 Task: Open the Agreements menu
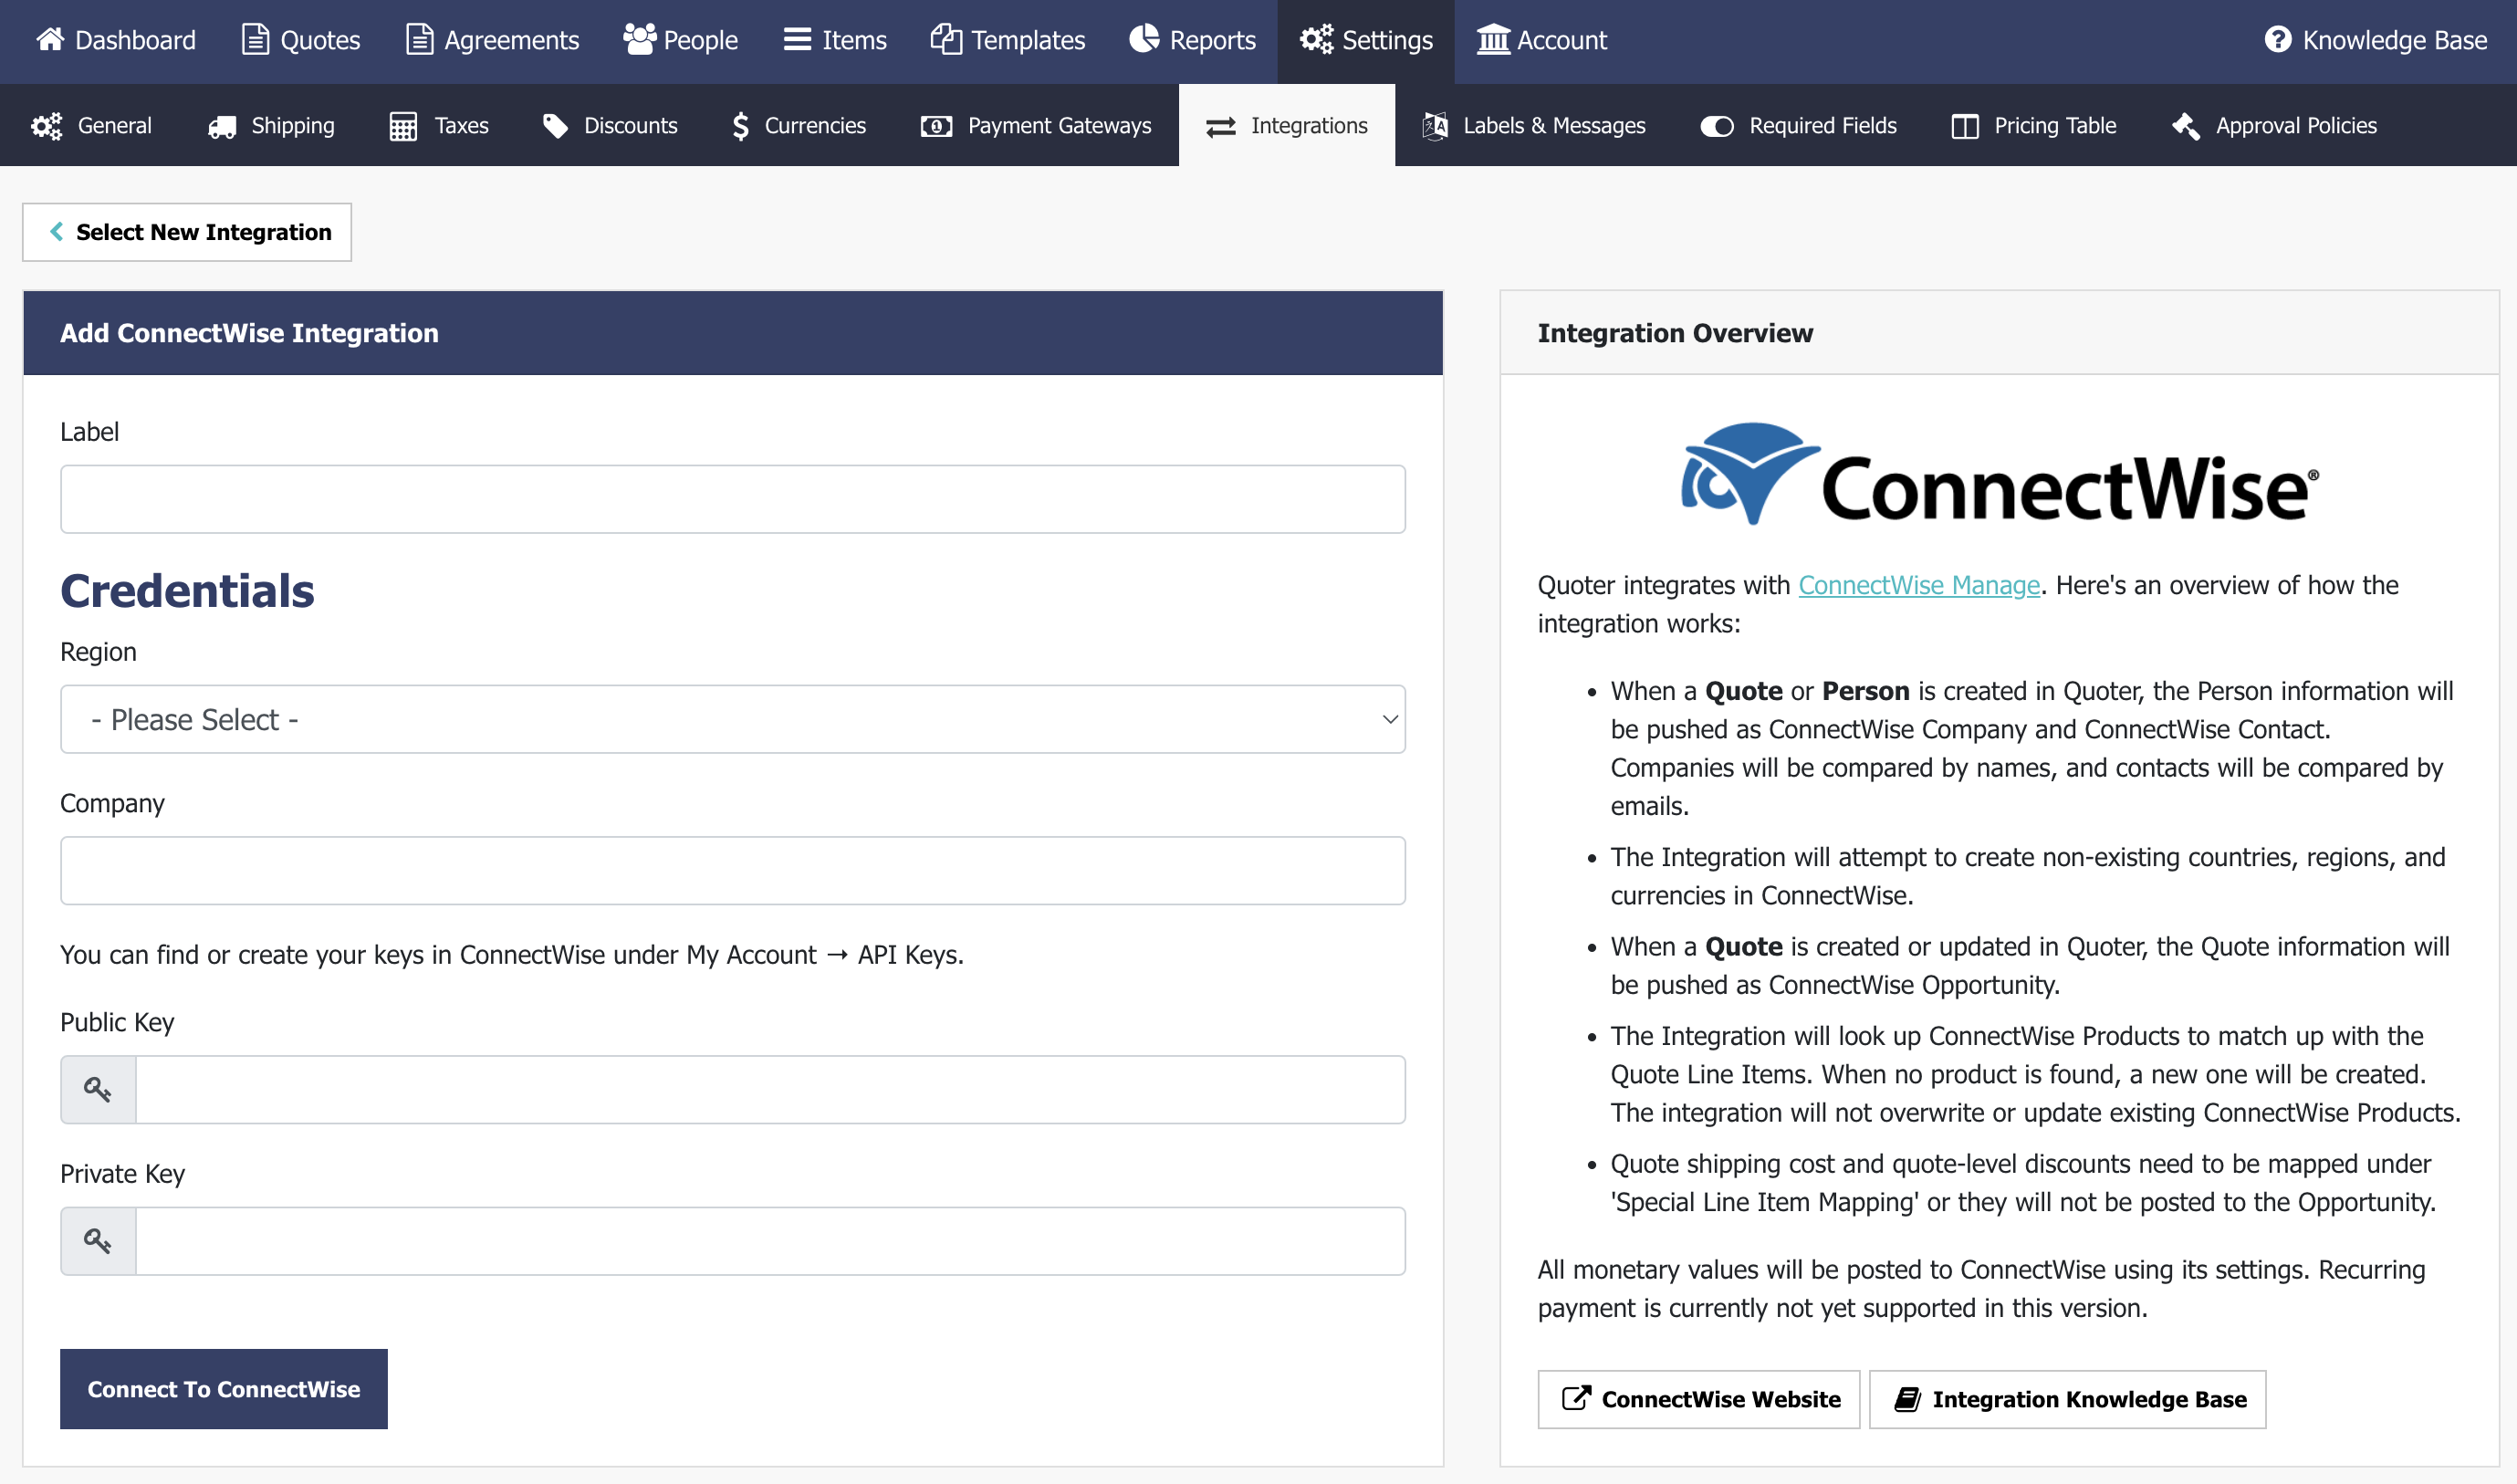click(x=492, y=40)
